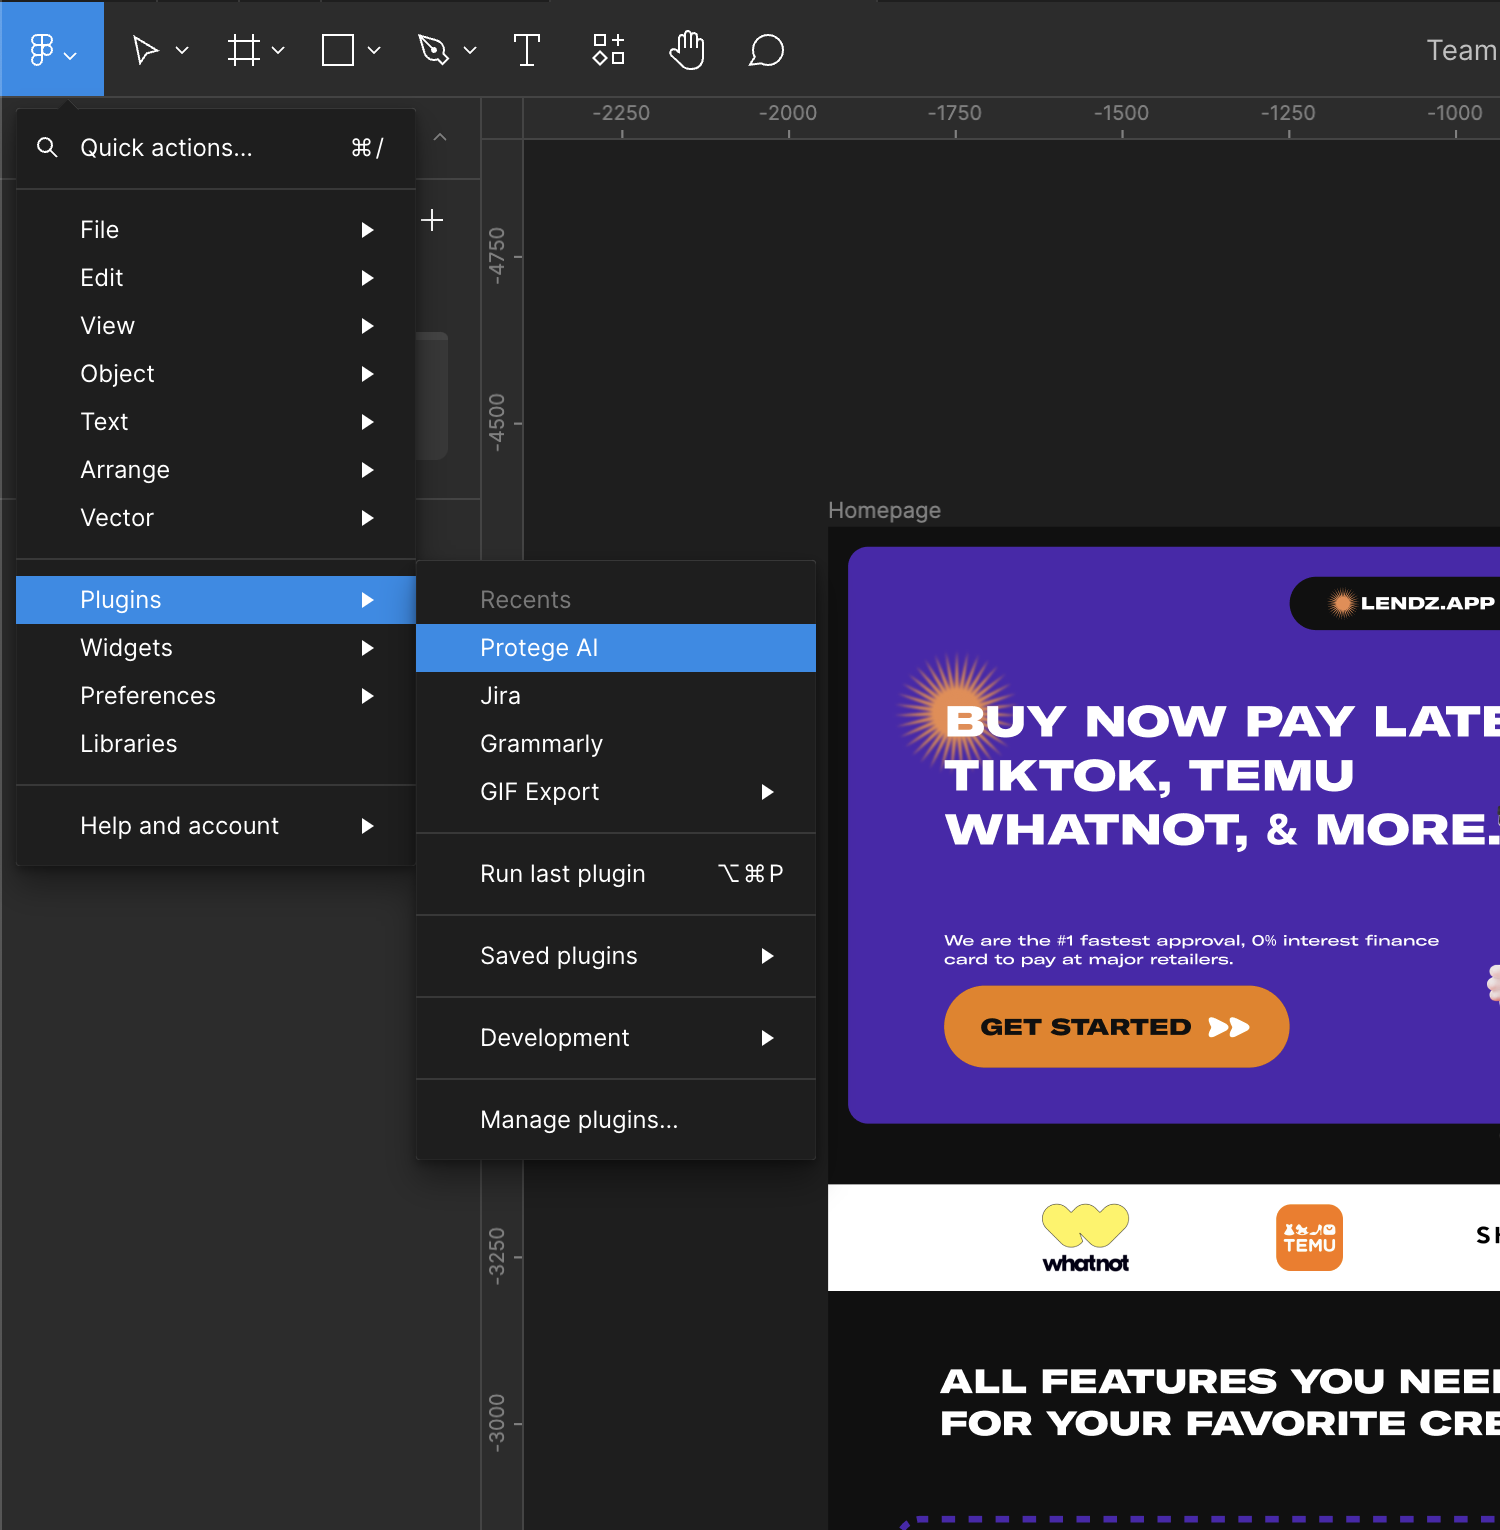The image size is (1500, 1530).
Task: Select the Rectangle shape tool
Action: pos(338,50)
